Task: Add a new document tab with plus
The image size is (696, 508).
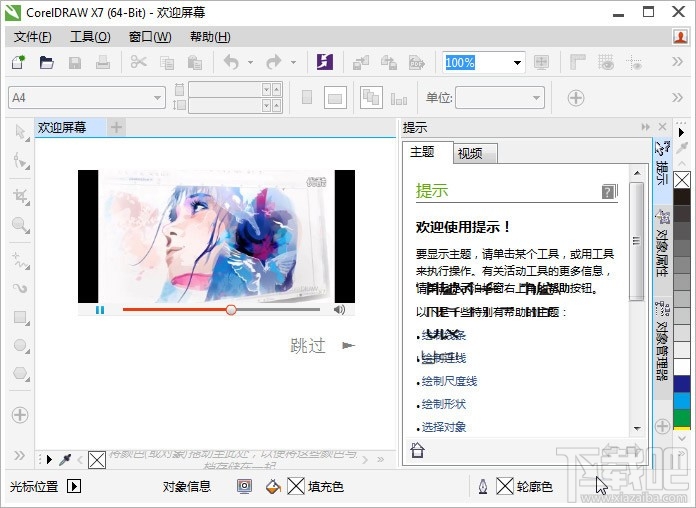Action: coord(116,128)
